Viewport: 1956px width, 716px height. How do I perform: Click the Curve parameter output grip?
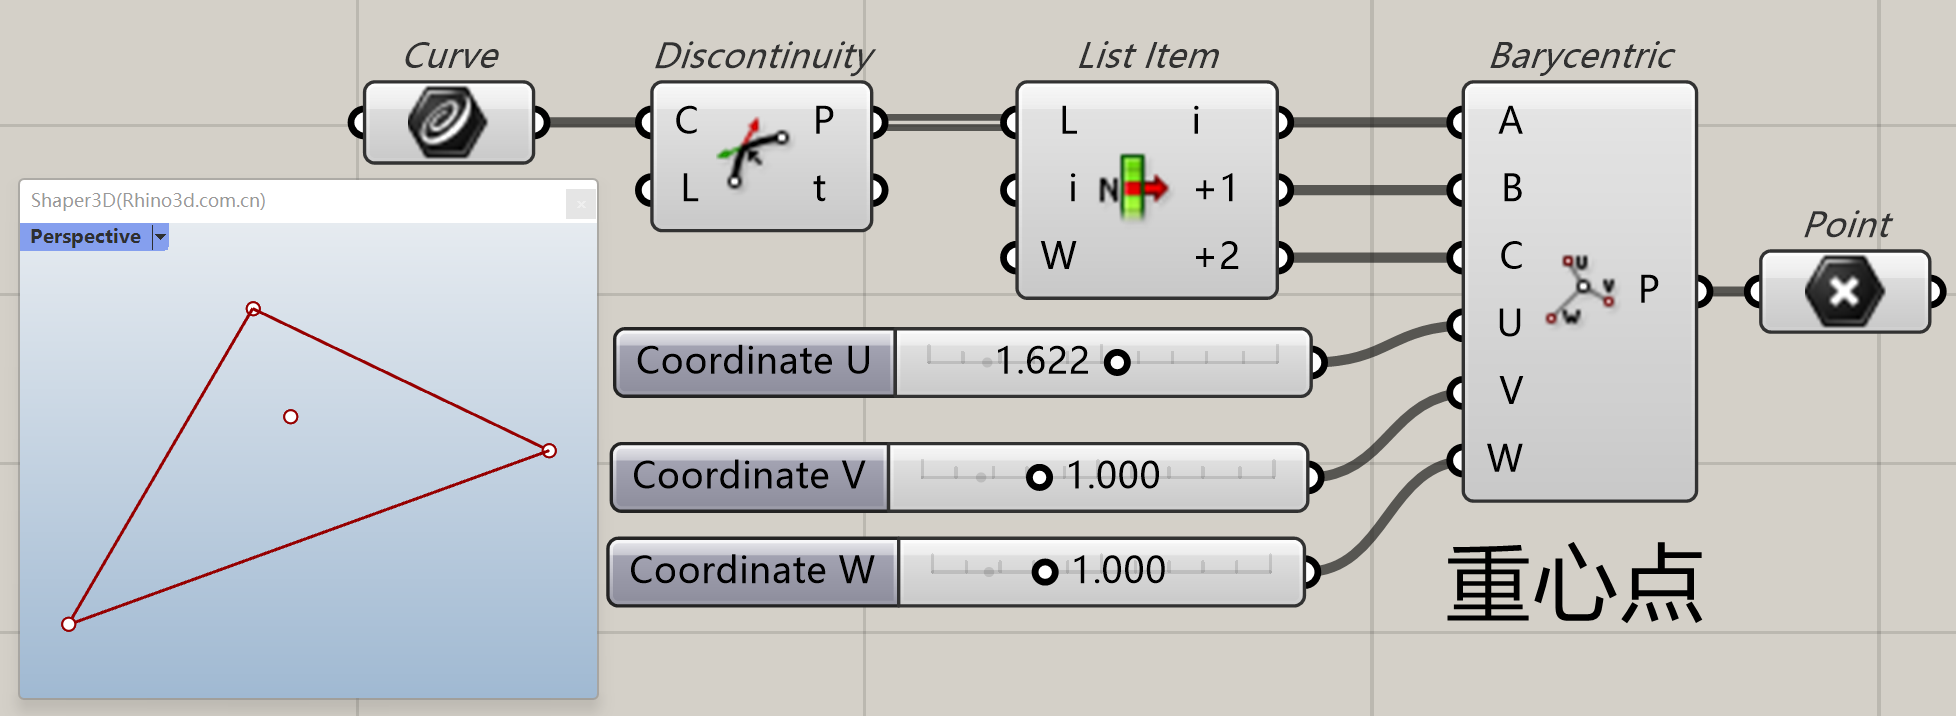[x=540, y=123]
